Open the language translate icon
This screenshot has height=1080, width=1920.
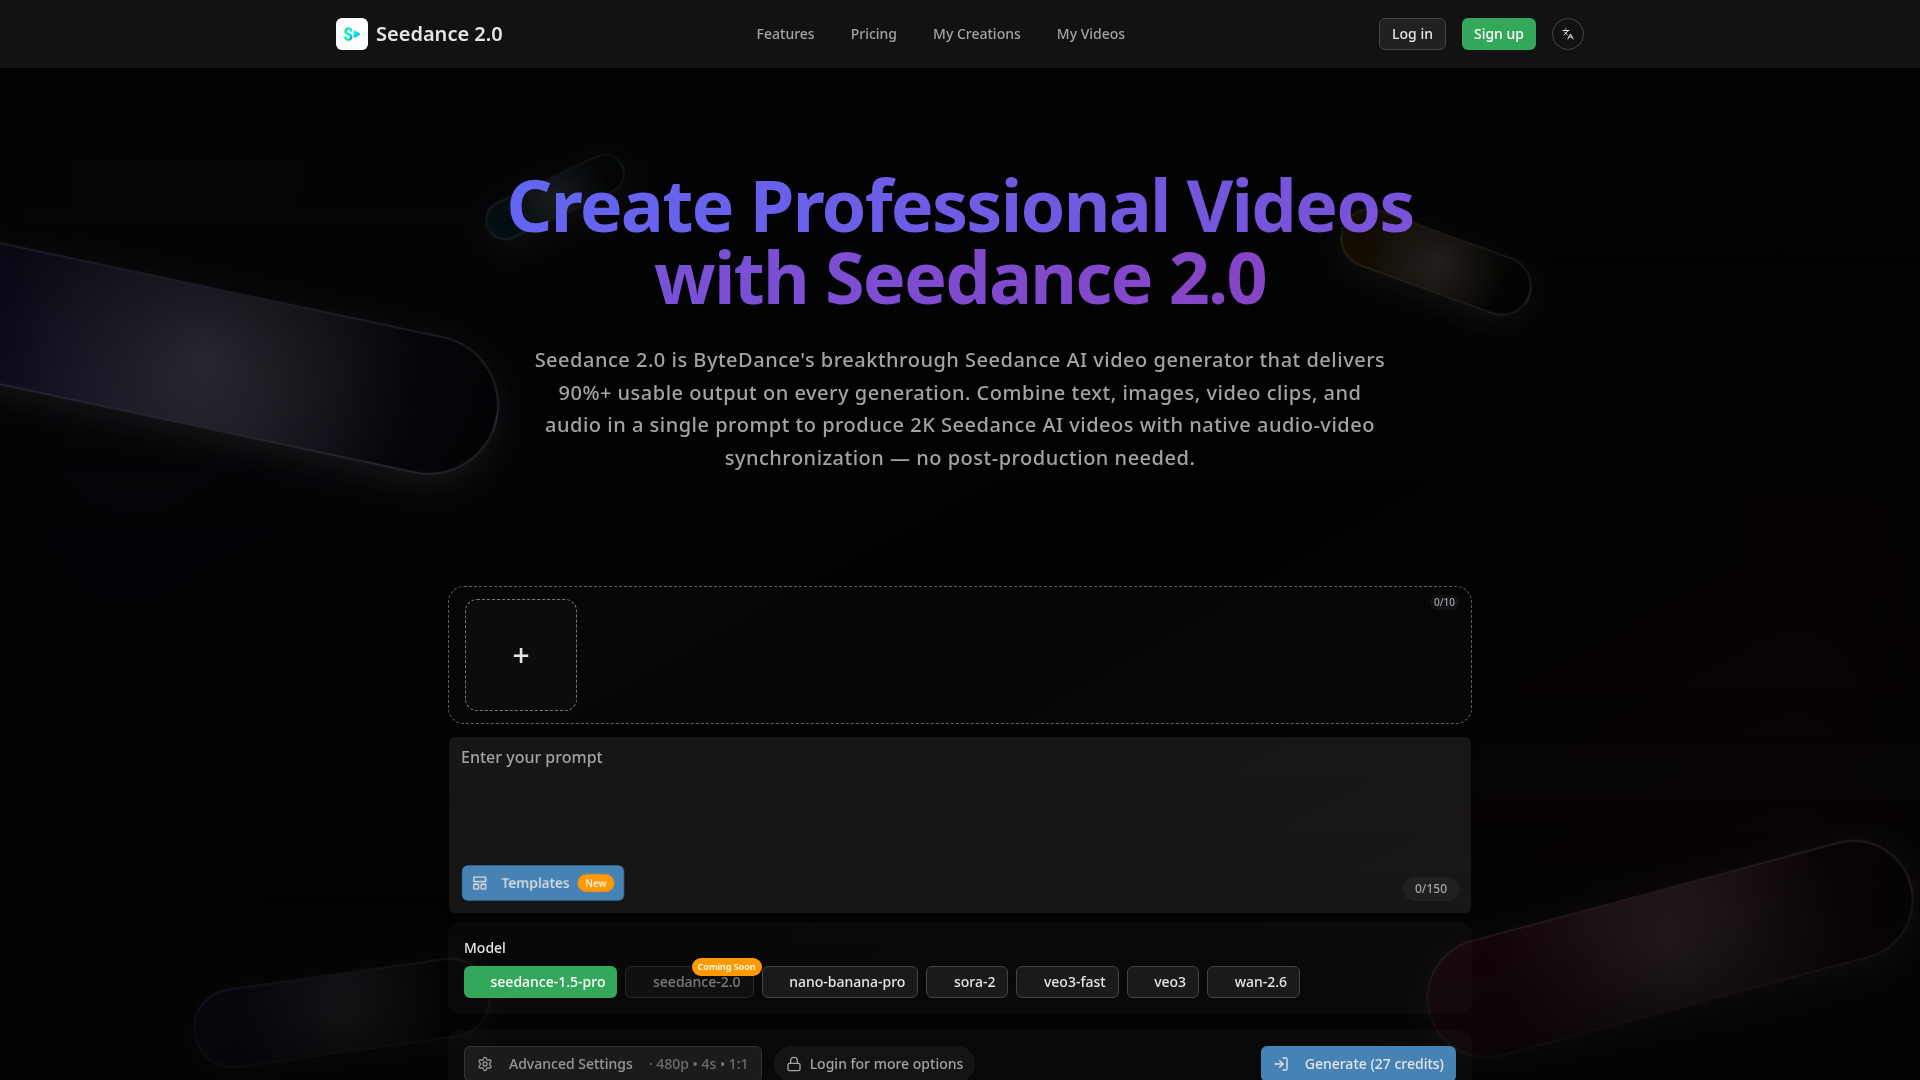1567,34
